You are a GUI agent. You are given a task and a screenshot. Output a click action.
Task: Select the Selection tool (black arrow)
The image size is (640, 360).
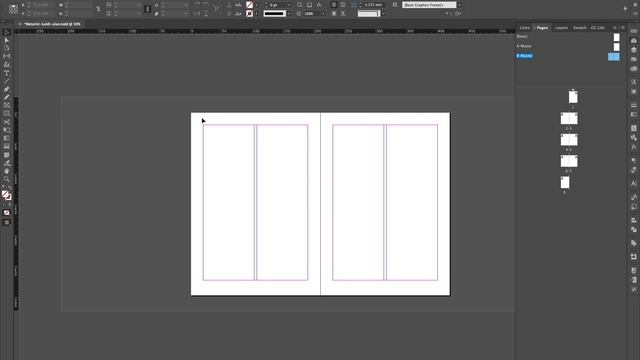[7, 32]
